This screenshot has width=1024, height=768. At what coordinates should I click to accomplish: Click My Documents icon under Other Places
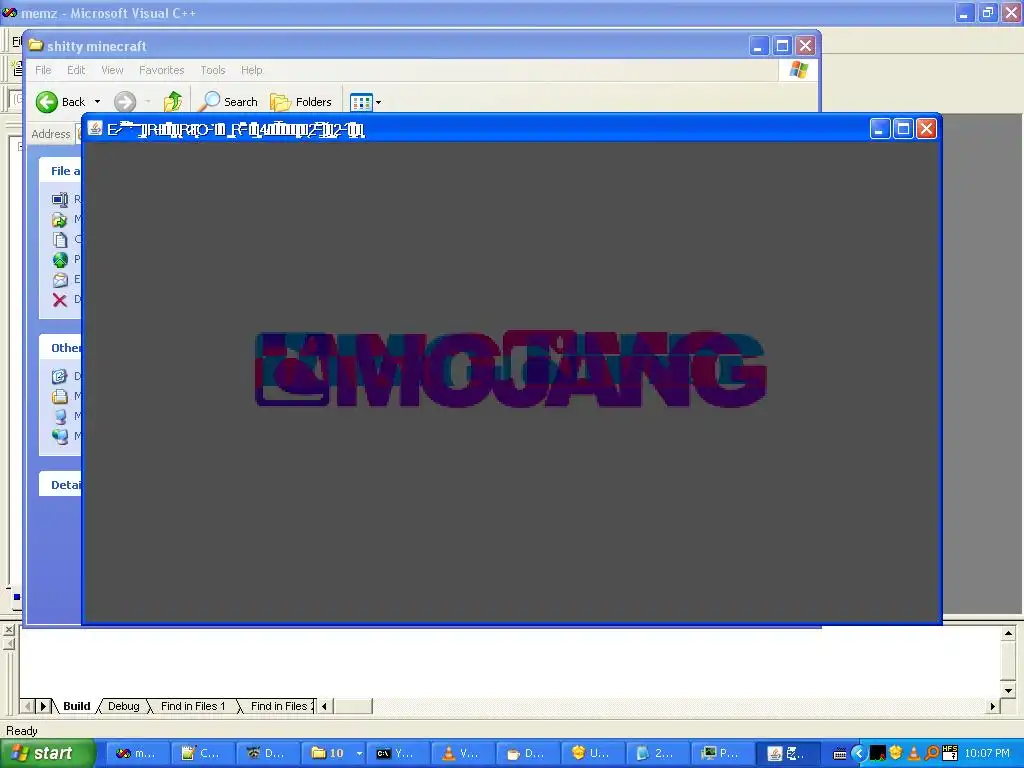(x=59, y=396)
